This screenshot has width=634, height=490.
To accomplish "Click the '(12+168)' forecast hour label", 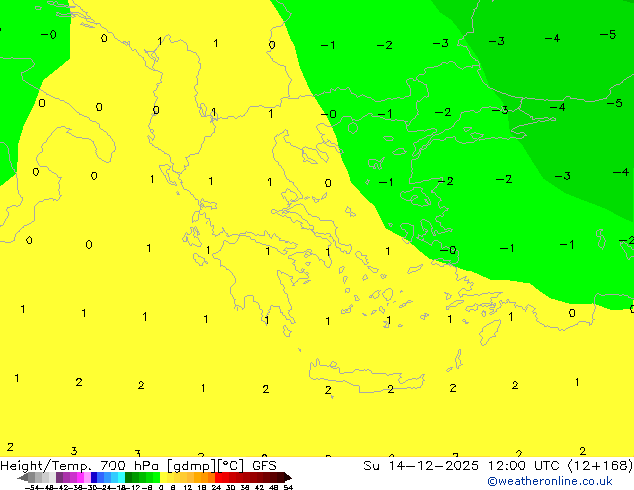I will pyautogui.click(x=600, y=466).
